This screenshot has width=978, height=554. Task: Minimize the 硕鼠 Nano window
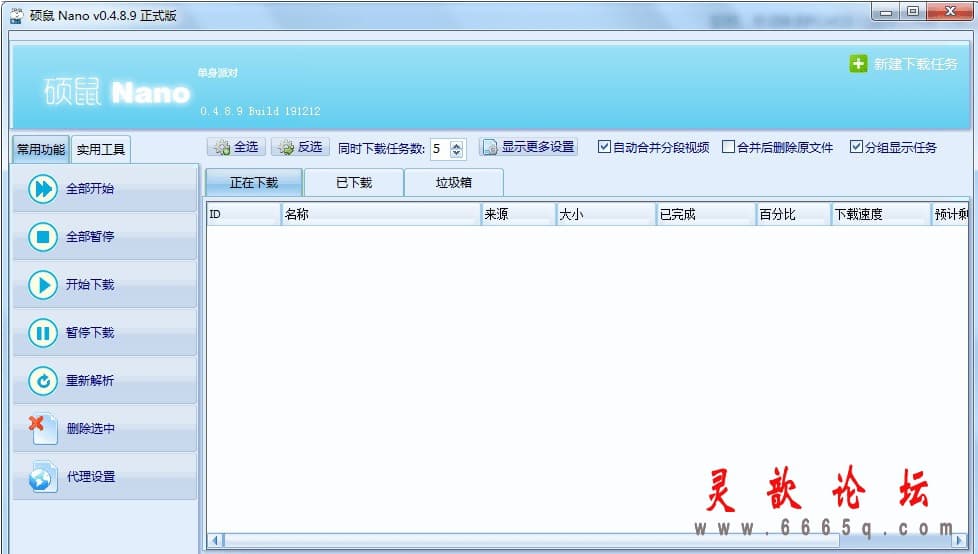click(886, 11)
